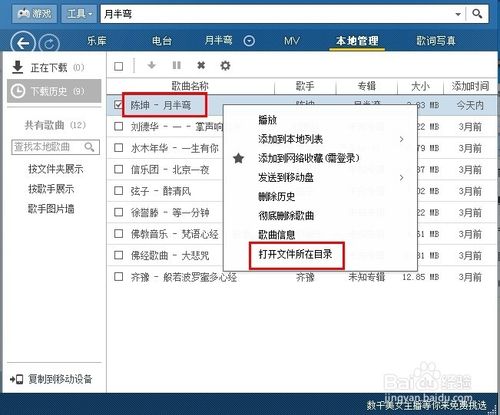Sort by the 歌手 column header
Image resolution: width=500 pixels, height=415 pixels.
click(x=305, y=86)
